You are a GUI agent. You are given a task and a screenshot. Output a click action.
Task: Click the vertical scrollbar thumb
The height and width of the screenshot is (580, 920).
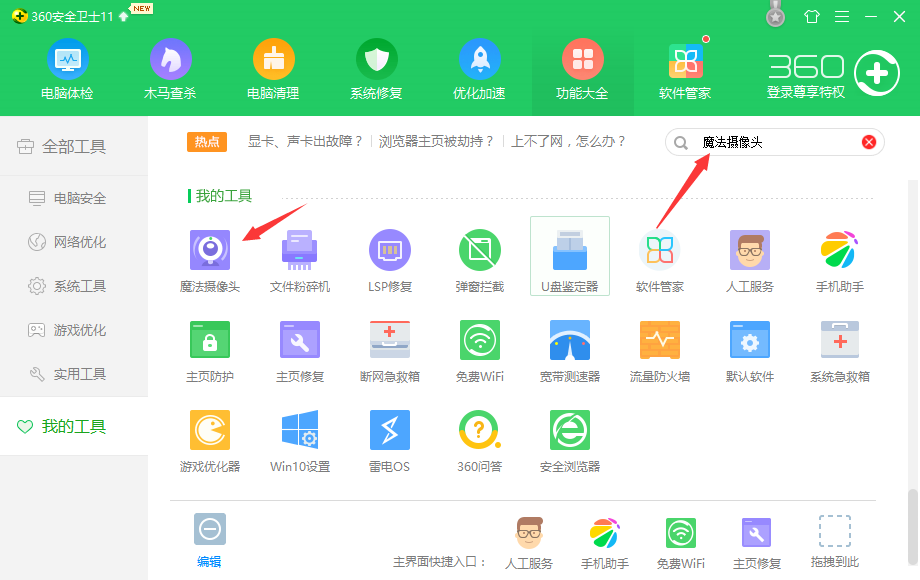pos(912,526)
